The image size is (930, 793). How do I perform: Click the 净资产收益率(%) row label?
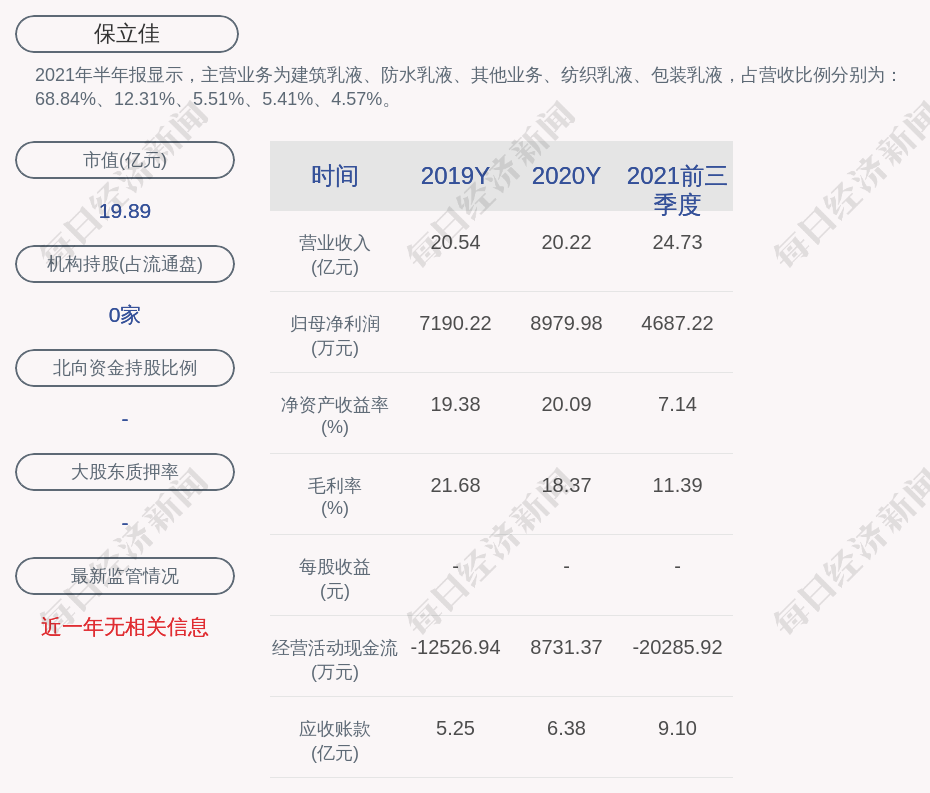coord(335,416)
